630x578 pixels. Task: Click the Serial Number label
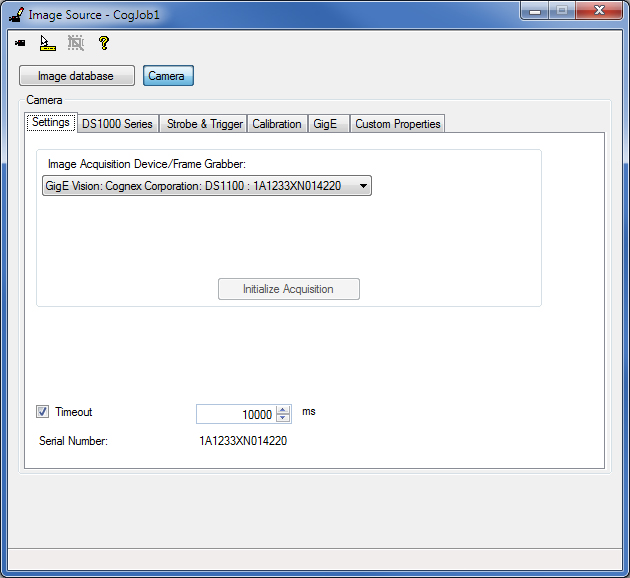74,441
